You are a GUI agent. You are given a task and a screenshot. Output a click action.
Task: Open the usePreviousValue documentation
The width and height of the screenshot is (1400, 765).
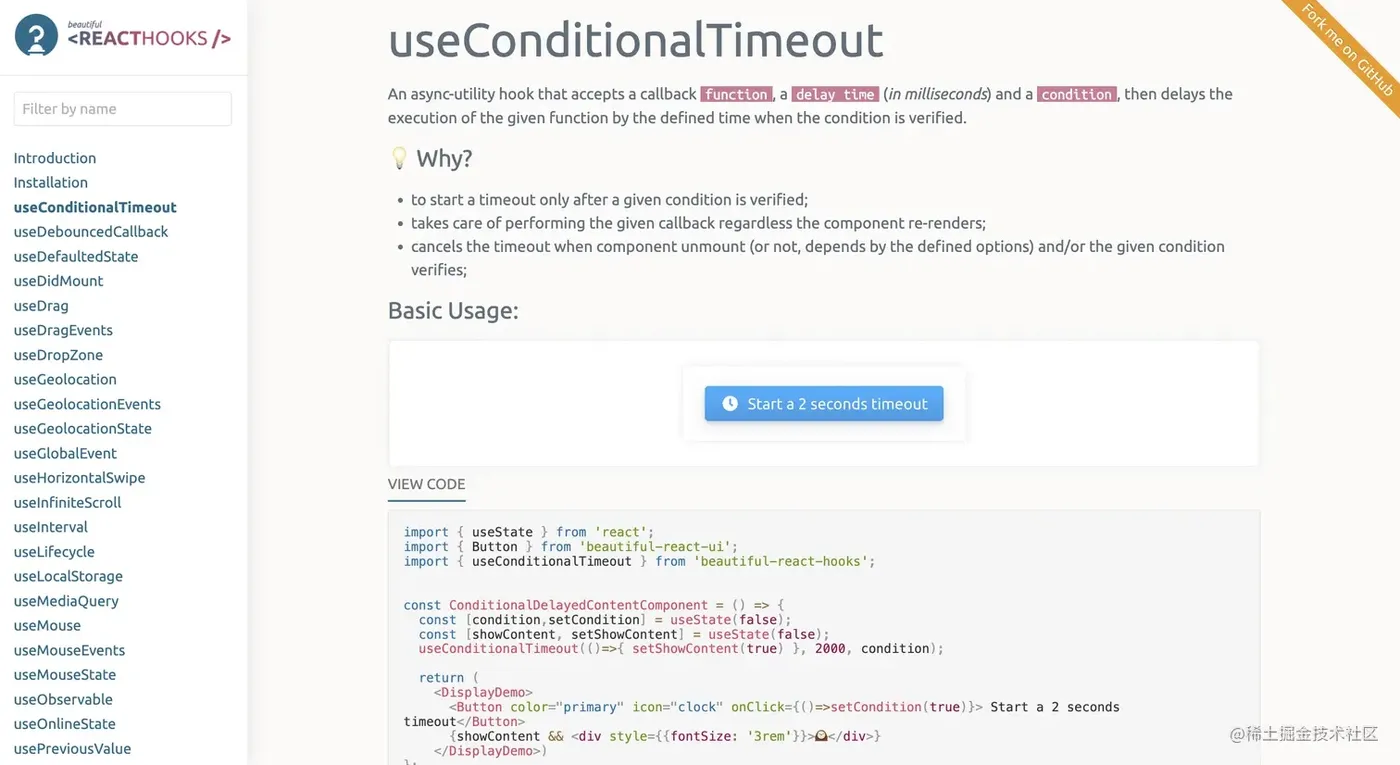pos(72,748)
